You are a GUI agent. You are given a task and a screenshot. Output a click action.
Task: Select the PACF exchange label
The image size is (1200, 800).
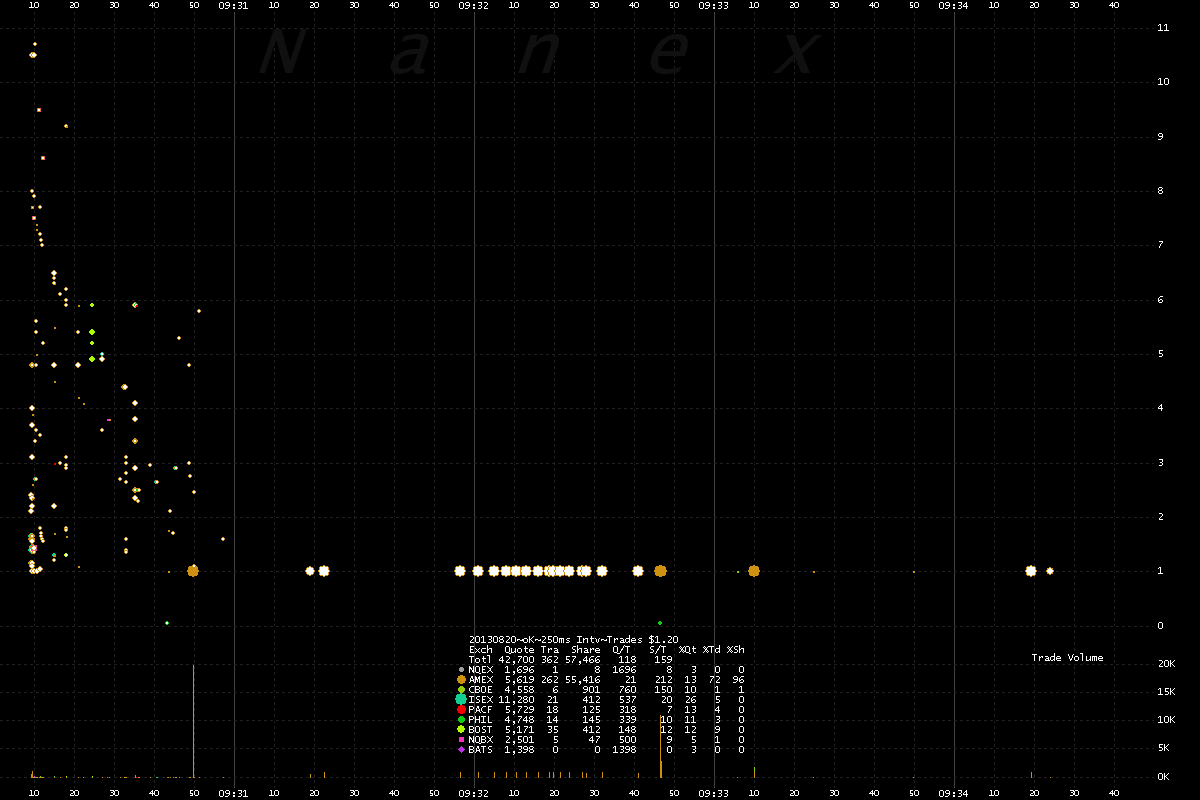click(x=481, y=709)
